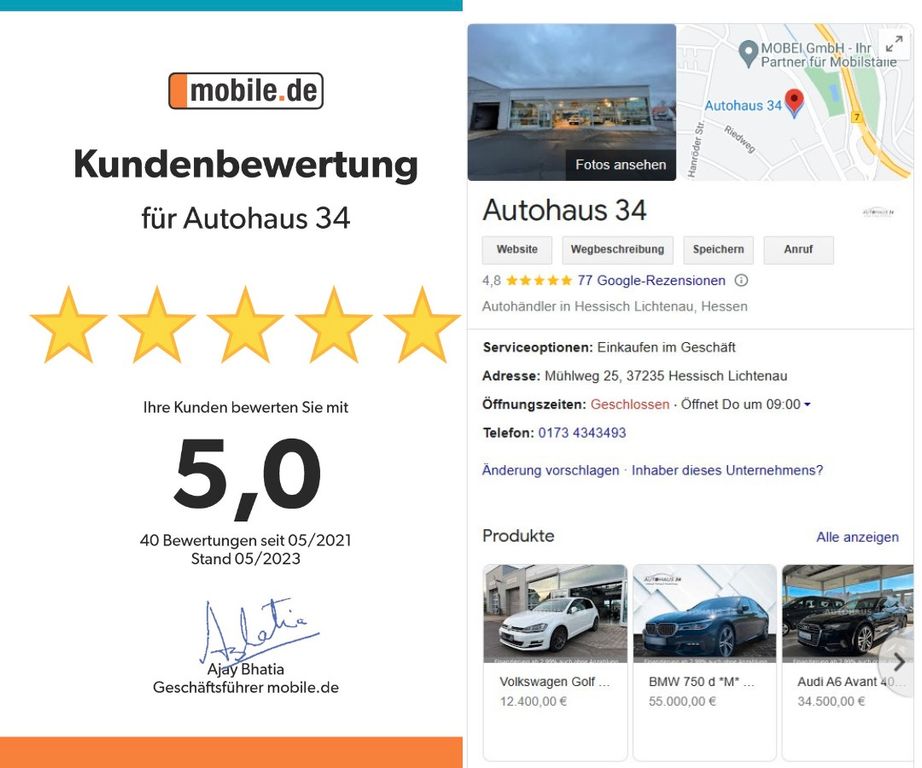Viewport: 922px width, 768px height.
Task: Click the mobile.de logo
Action: (x=246, y=91)
